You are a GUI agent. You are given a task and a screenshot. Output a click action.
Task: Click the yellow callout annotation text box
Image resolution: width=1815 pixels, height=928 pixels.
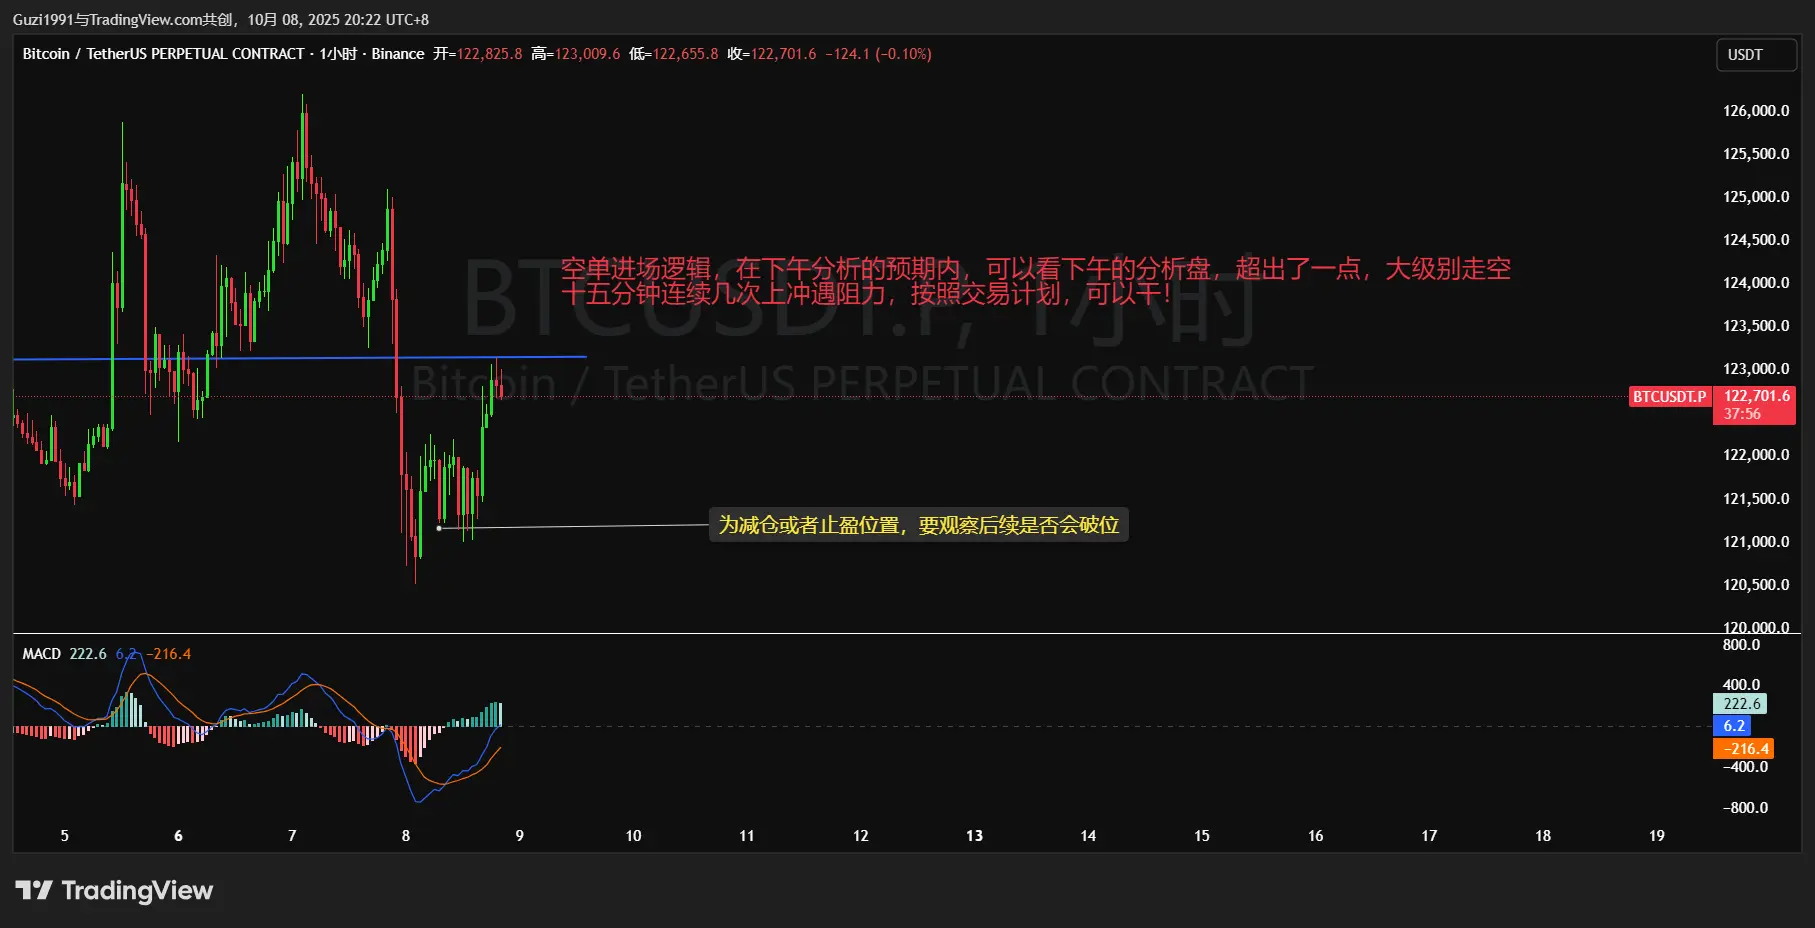click(919, 525)
